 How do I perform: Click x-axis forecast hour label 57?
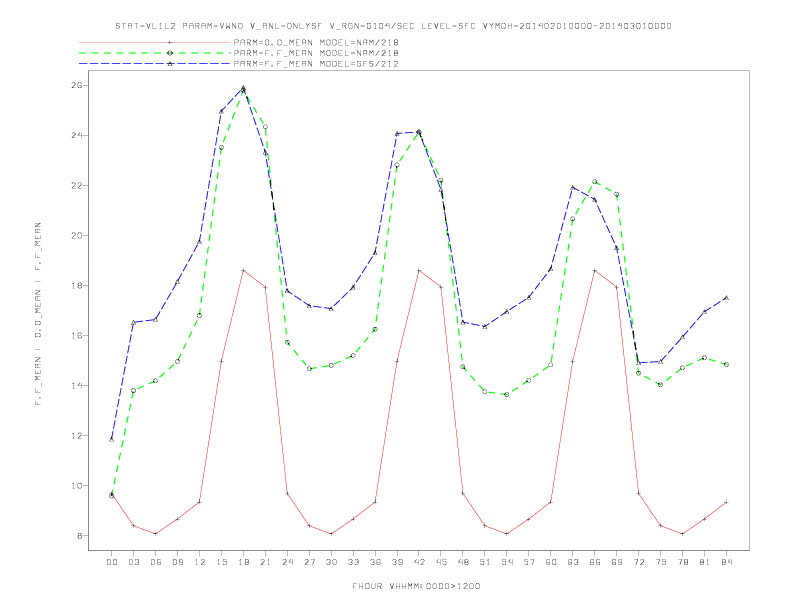point(529,562)
